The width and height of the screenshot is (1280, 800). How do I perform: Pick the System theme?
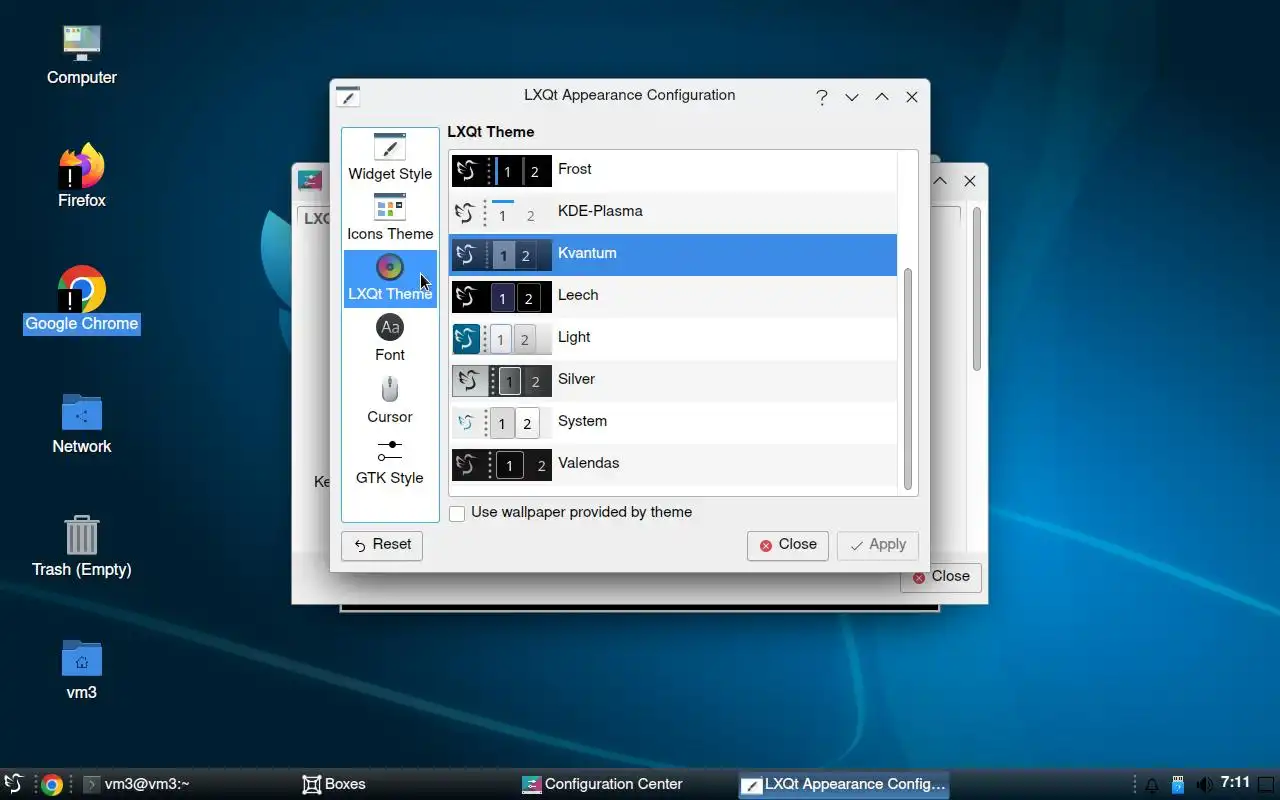[673, 422]
